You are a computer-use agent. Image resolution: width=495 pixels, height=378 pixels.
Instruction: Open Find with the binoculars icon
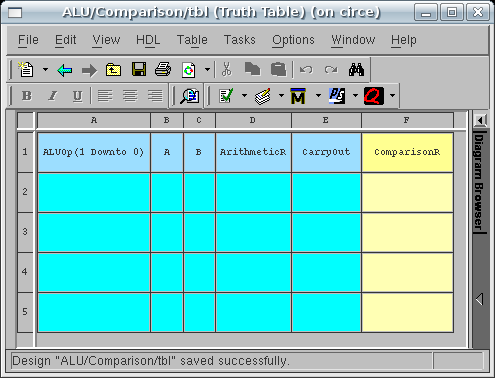[356, 70]
